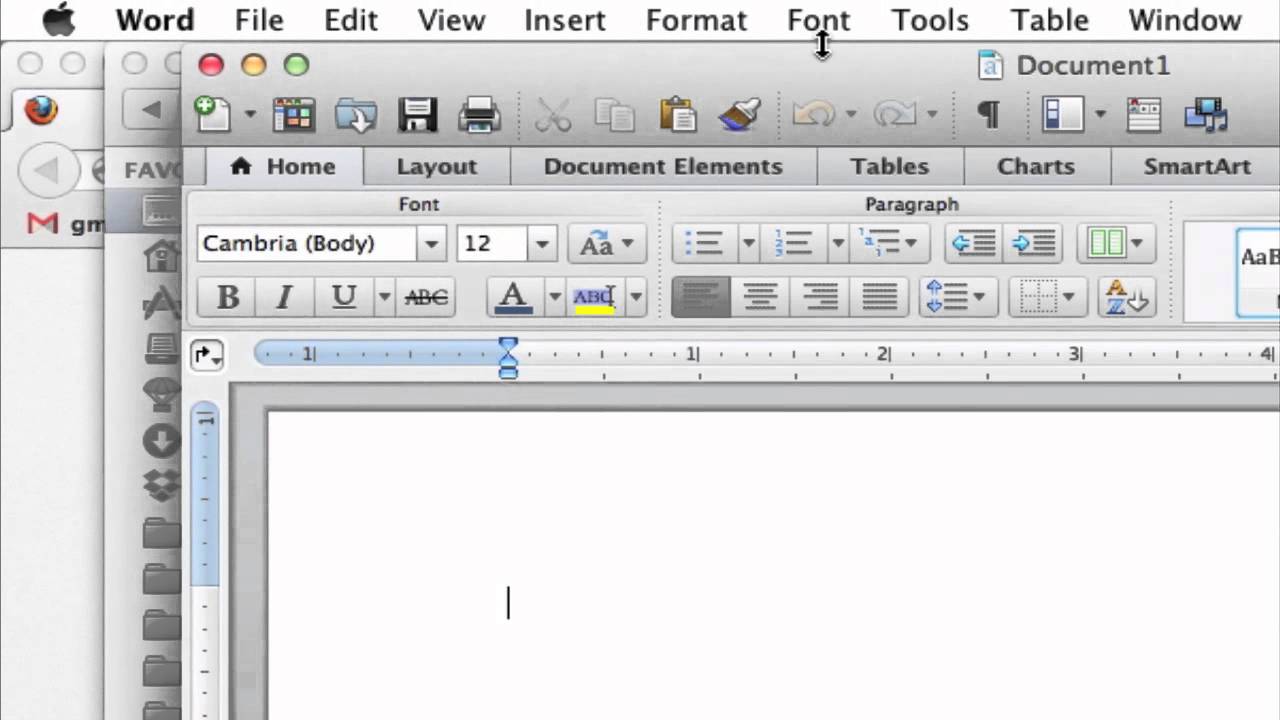Screen dimensions: 1280x720
Task: Click the Open document folder icon
Action: click(x=355, y=115)
